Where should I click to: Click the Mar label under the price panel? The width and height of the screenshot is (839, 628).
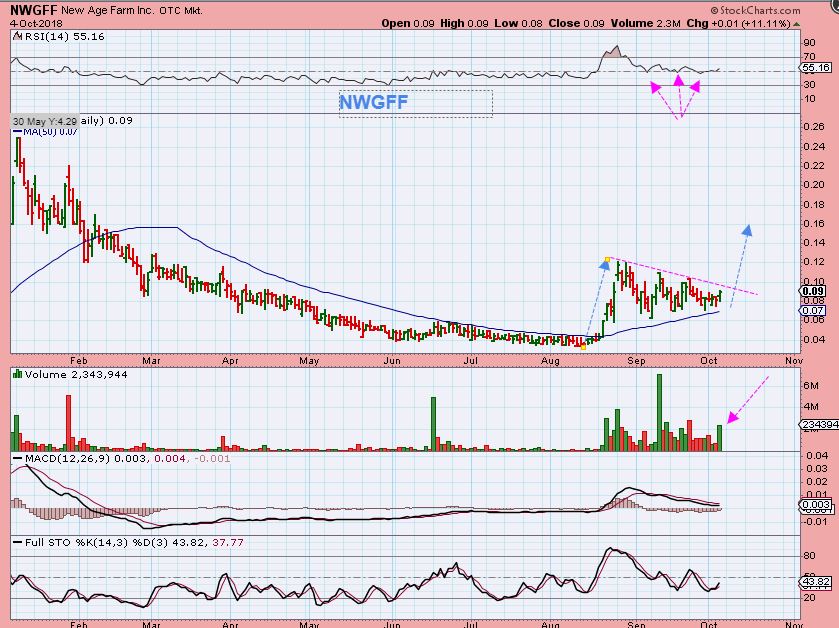click(x=151, y=361)
